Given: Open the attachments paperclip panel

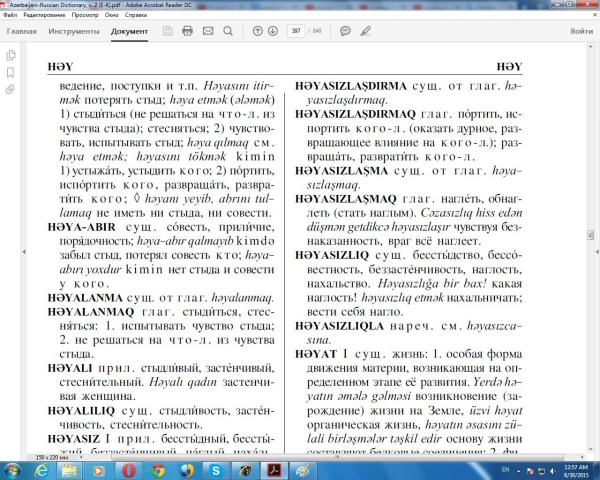Looking at the screenshot, I should pos(10,89).
